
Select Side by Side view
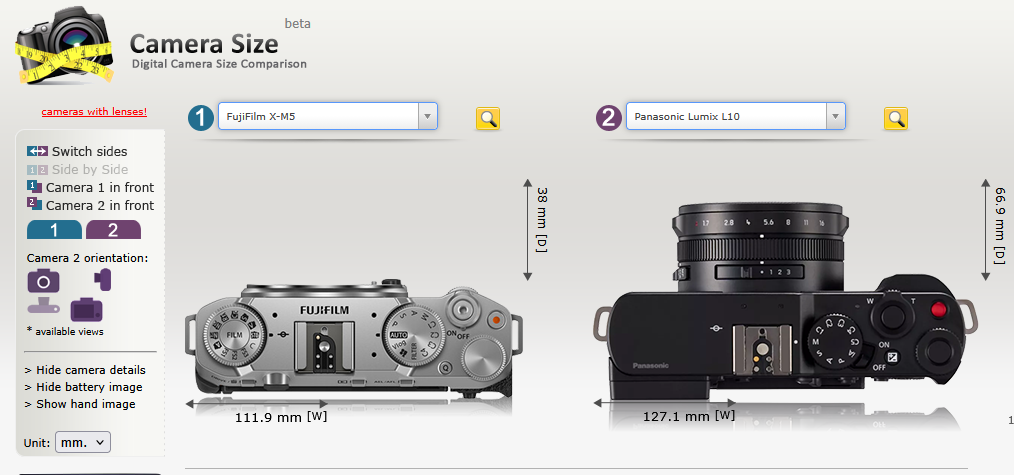click(x=90, y=170)
